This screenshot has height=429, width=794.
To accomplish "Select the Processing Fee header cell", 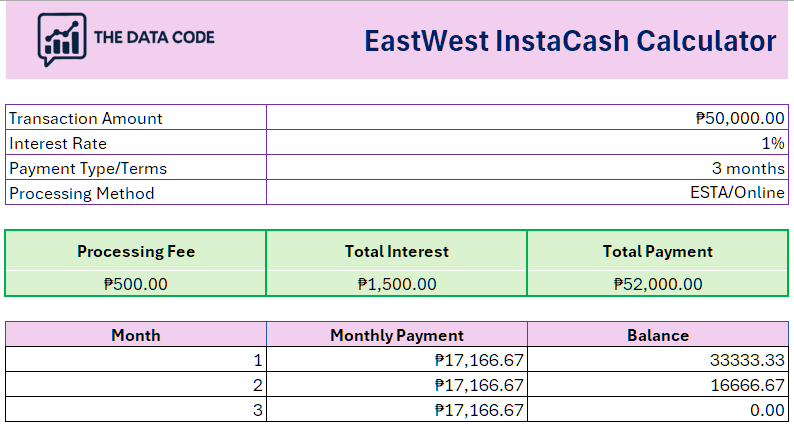I will click(136, 251).
